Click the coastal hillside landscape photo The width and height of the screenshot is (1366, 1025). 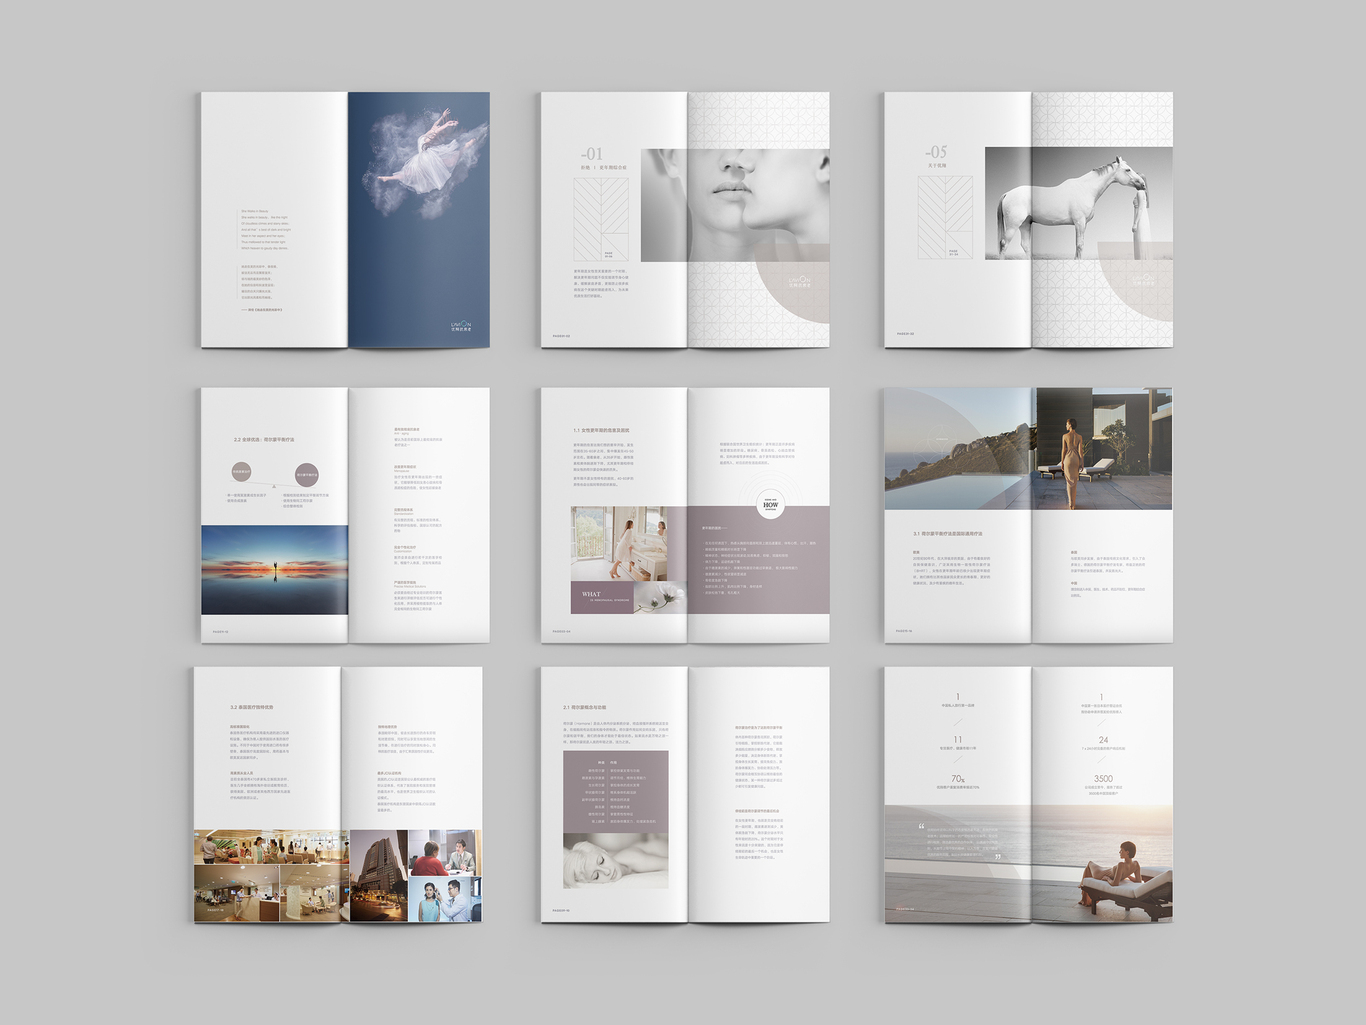click(x=960, y=449)
